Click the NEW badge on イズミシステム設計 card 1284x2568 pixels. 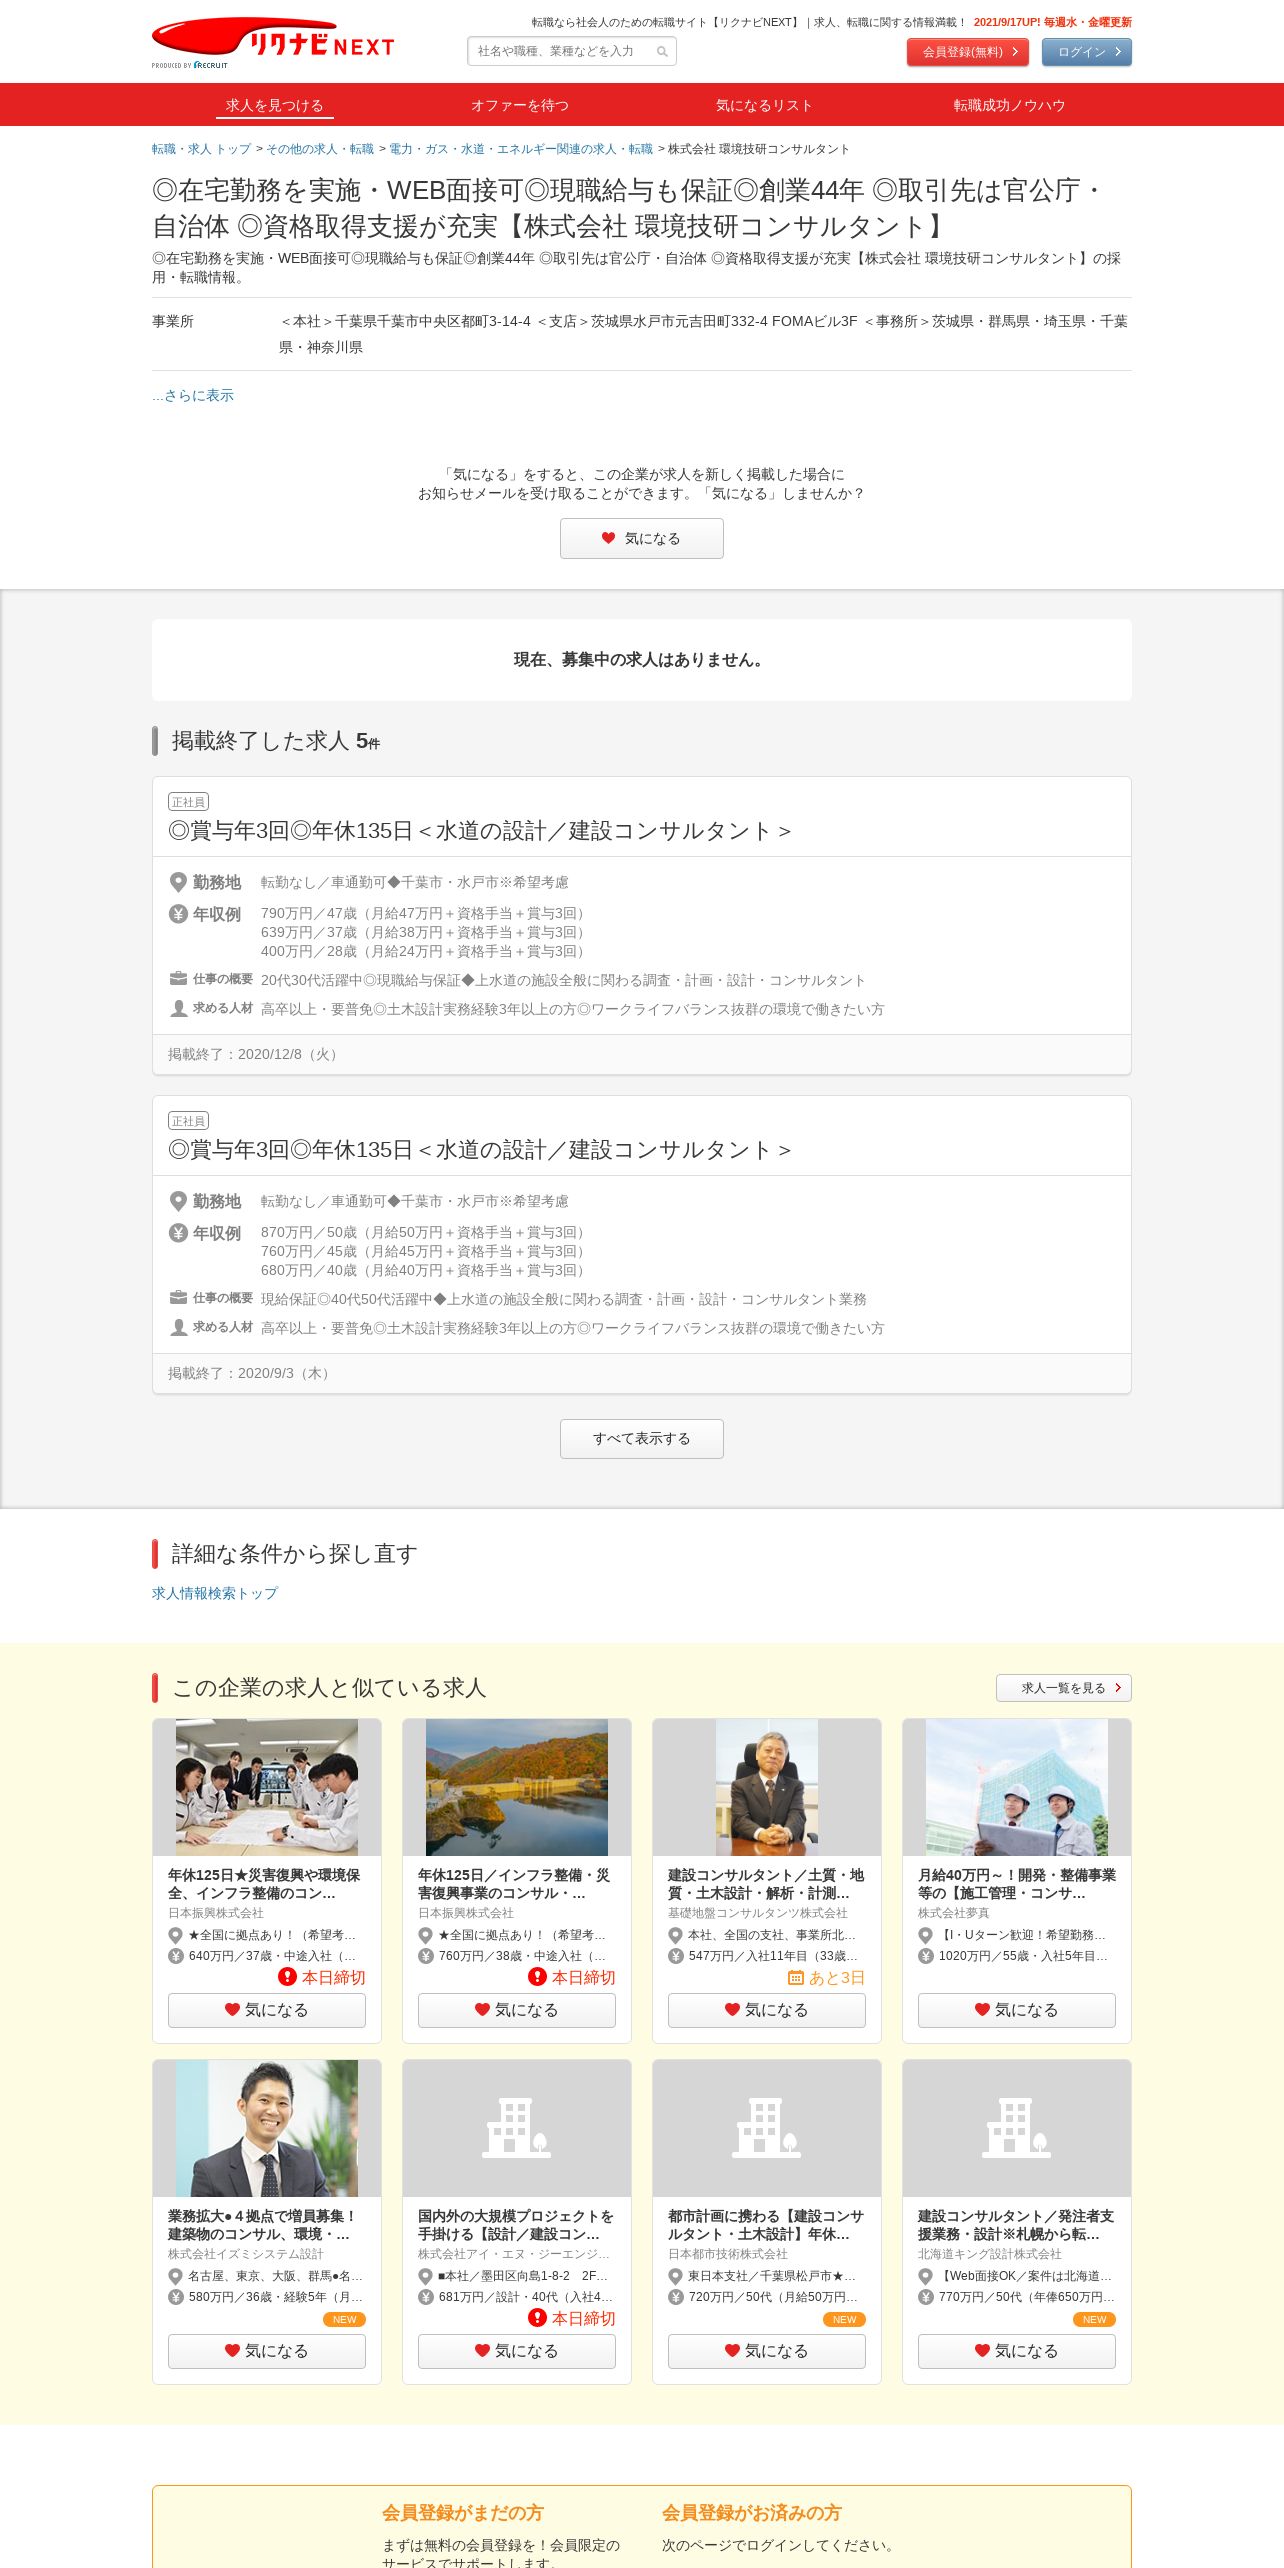tap(344, 2319)
